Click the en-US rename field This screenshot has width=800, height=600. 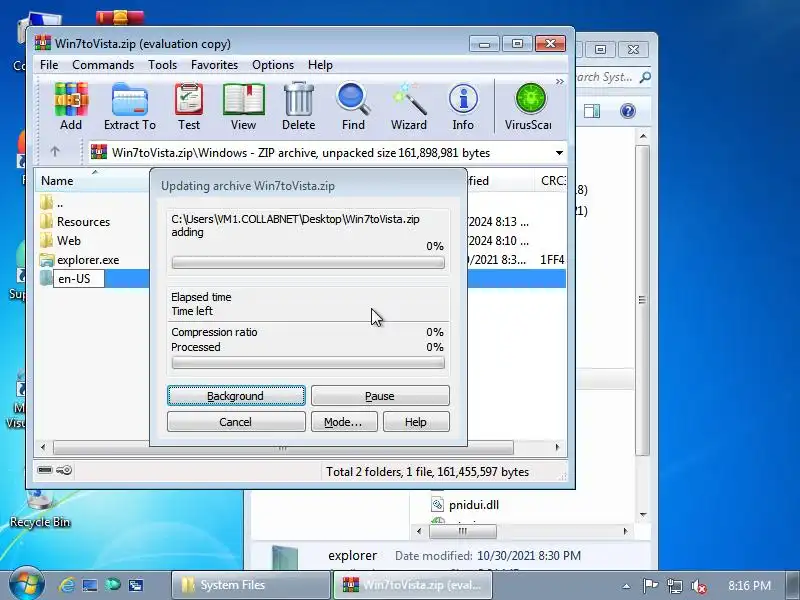79,279
